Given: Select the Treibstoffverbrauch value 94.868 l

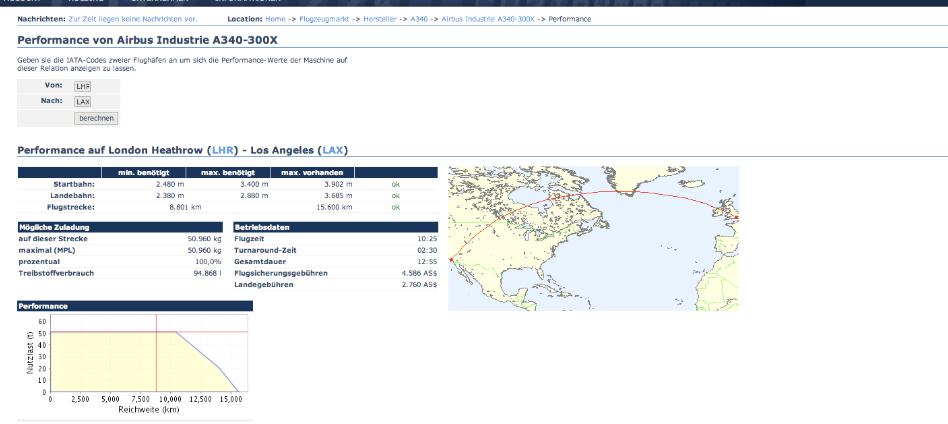Looking at the screenshot, I should 207,273.
